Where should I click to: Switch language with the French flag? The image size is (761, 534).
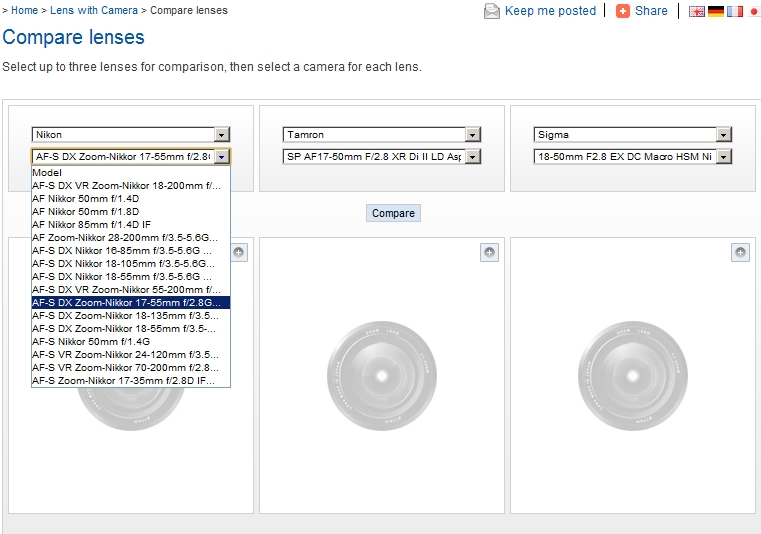[734, 11]
